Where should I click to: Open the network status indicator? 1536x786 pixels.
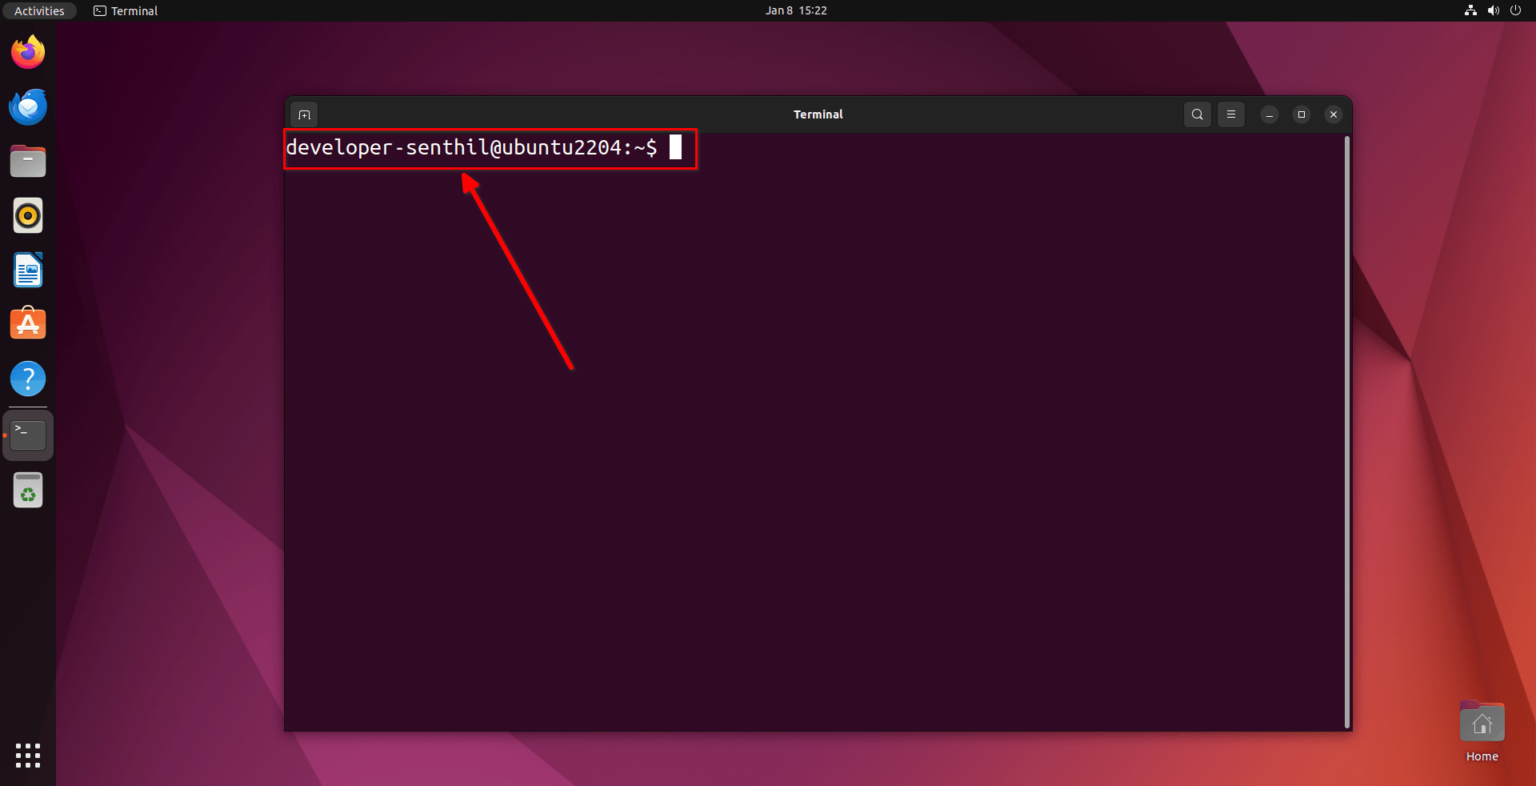pyautogui.click(x=1470, y=11)
